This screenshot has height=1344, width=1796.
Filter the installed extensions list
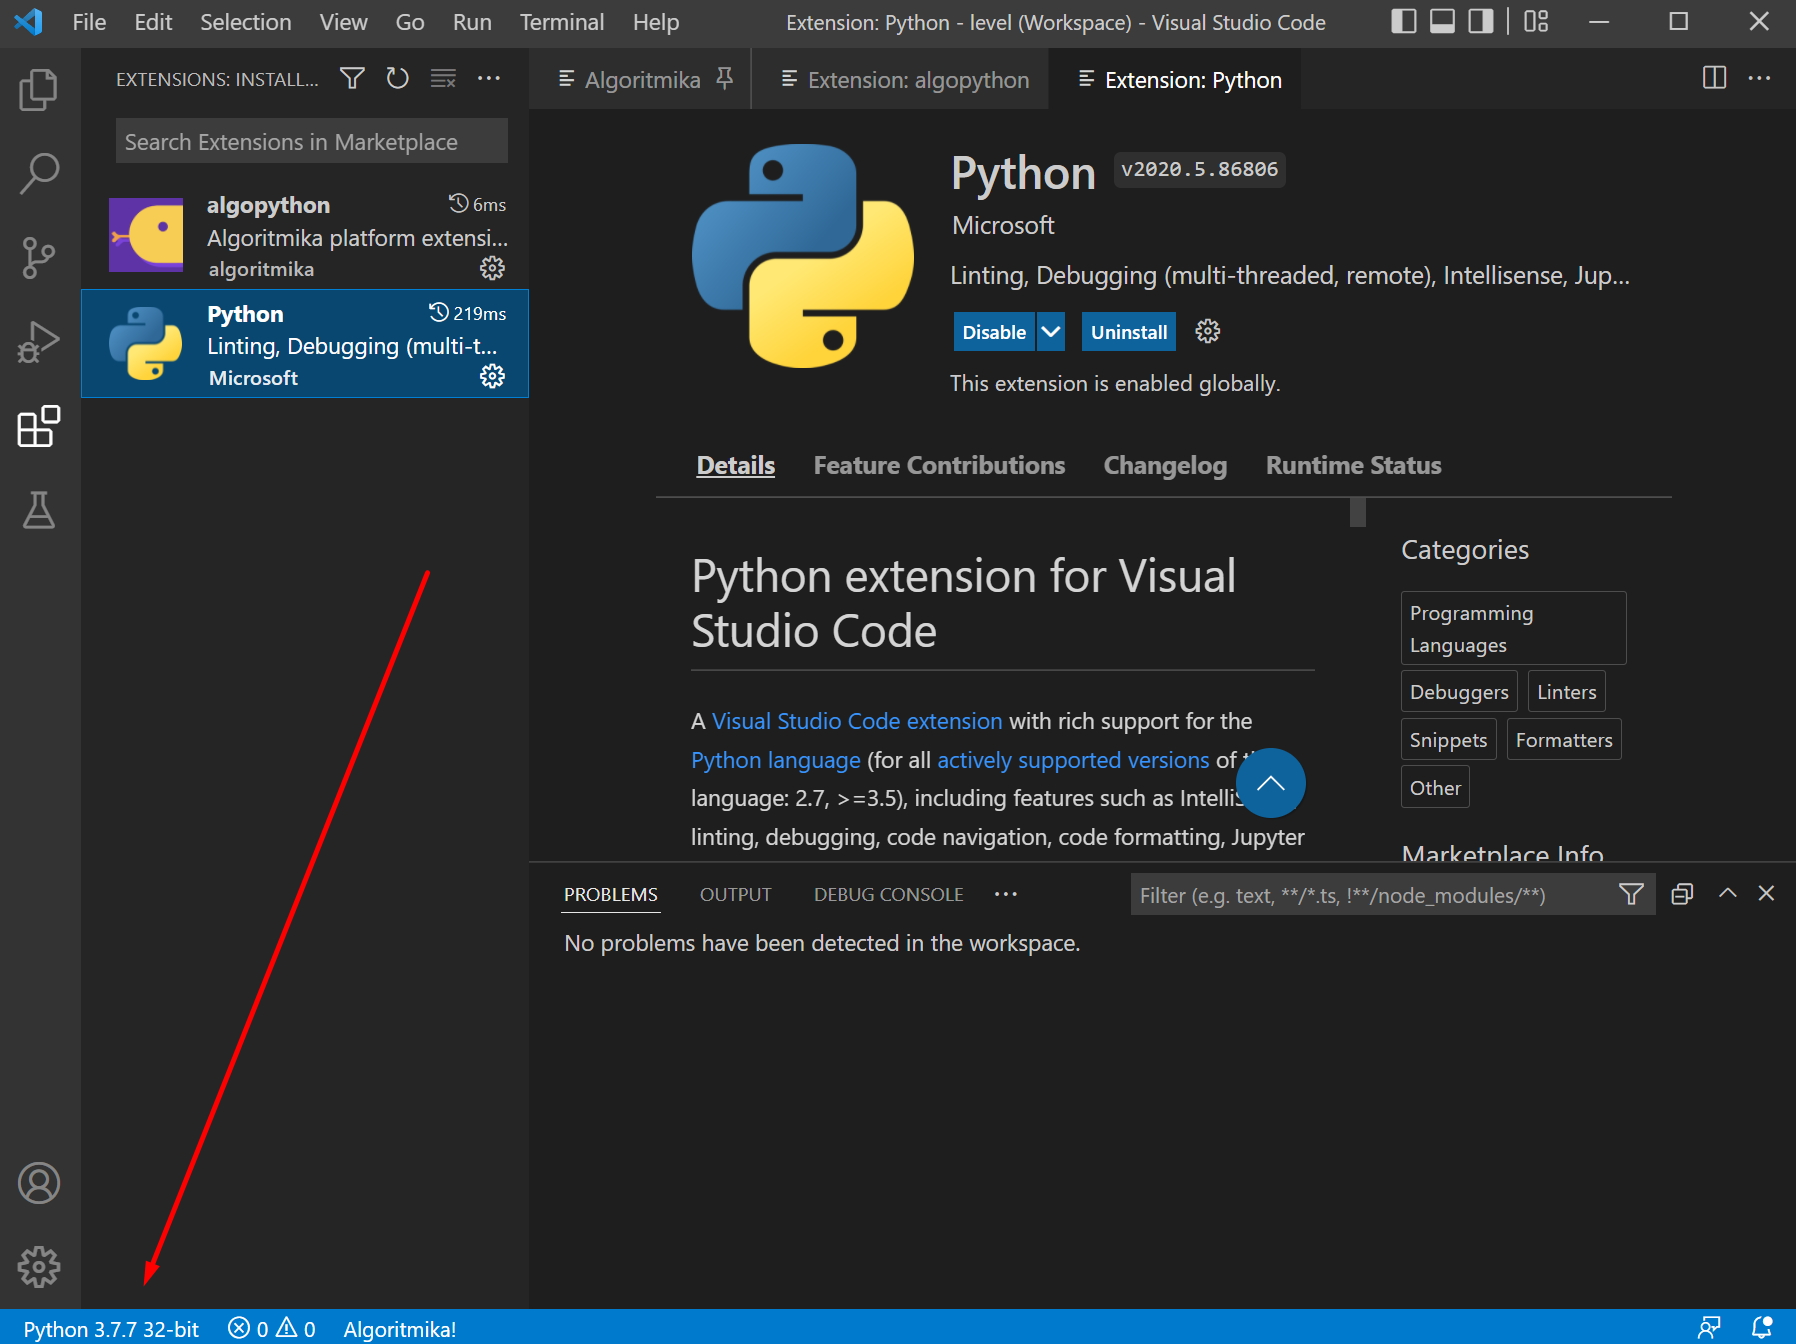point(352,78)
